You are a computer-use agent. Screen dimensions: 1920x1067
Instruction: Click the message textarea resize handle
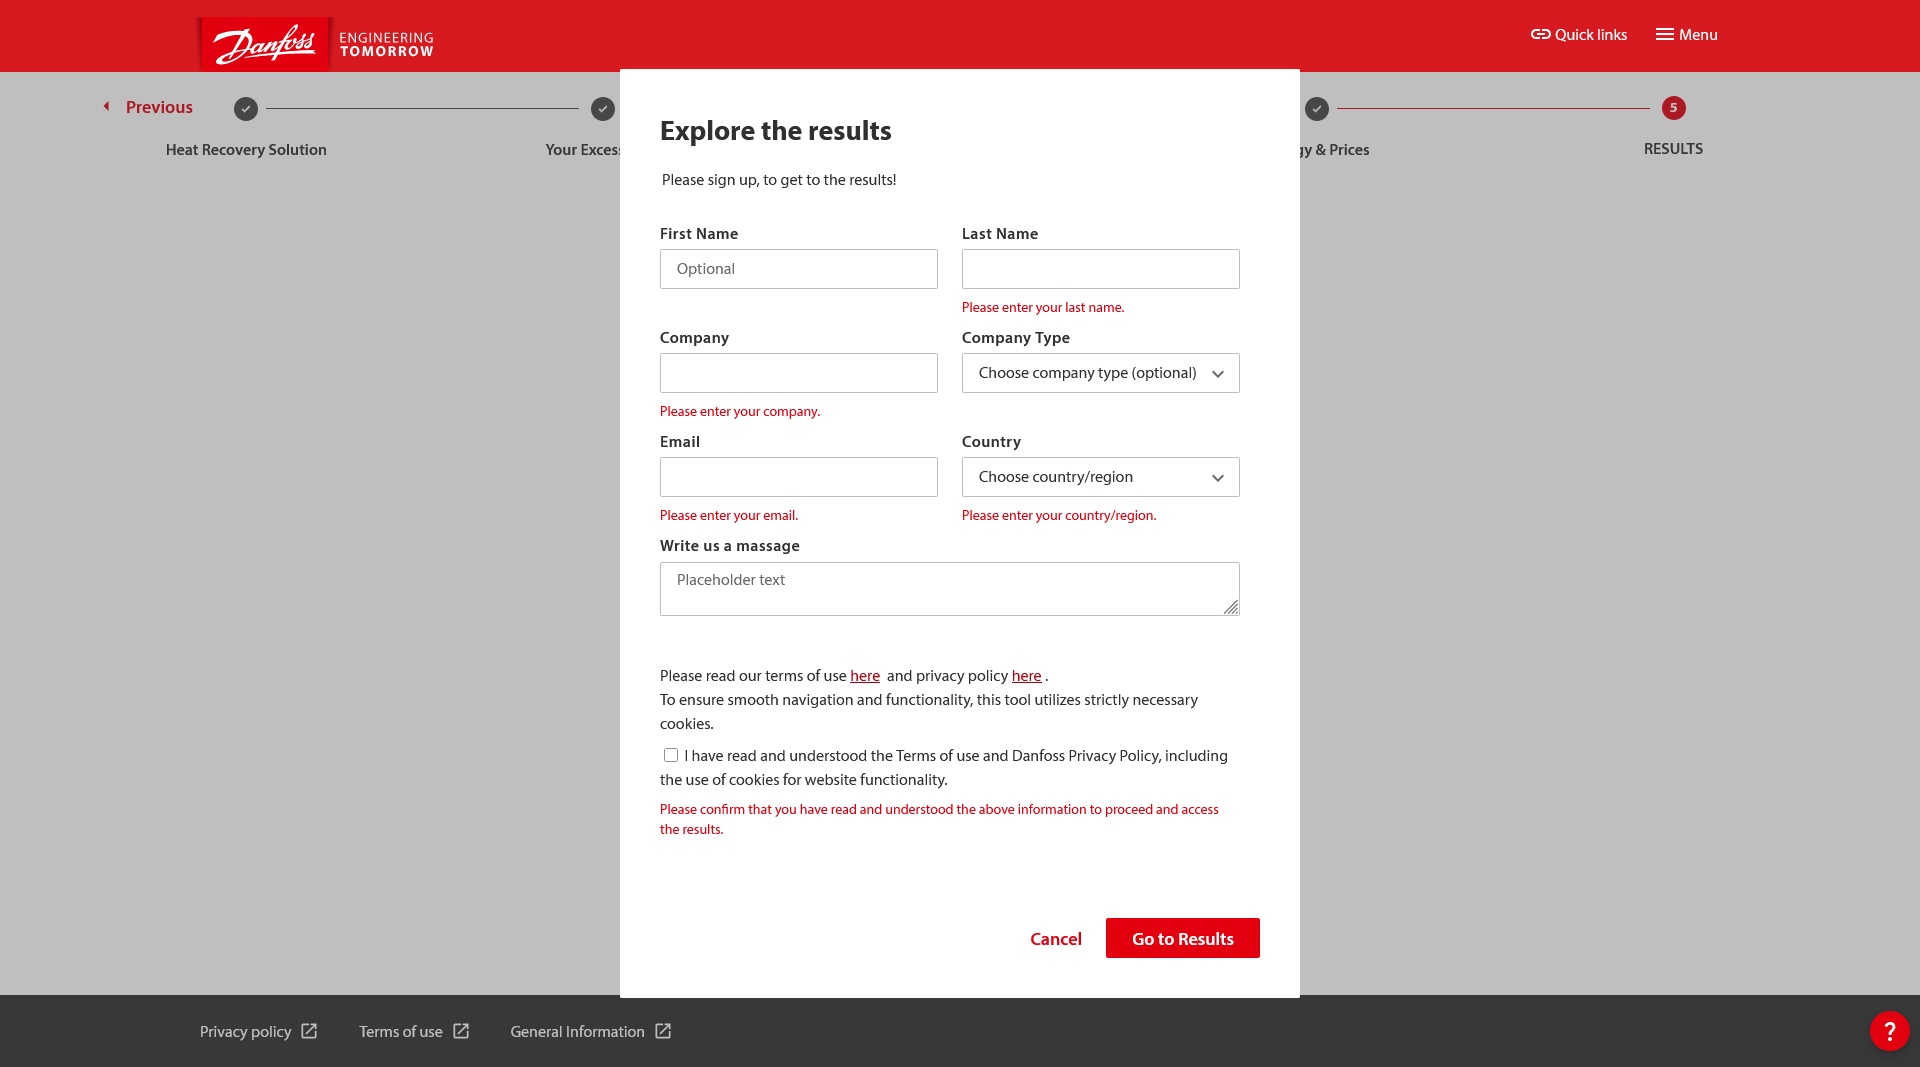tap(1231, 607)
